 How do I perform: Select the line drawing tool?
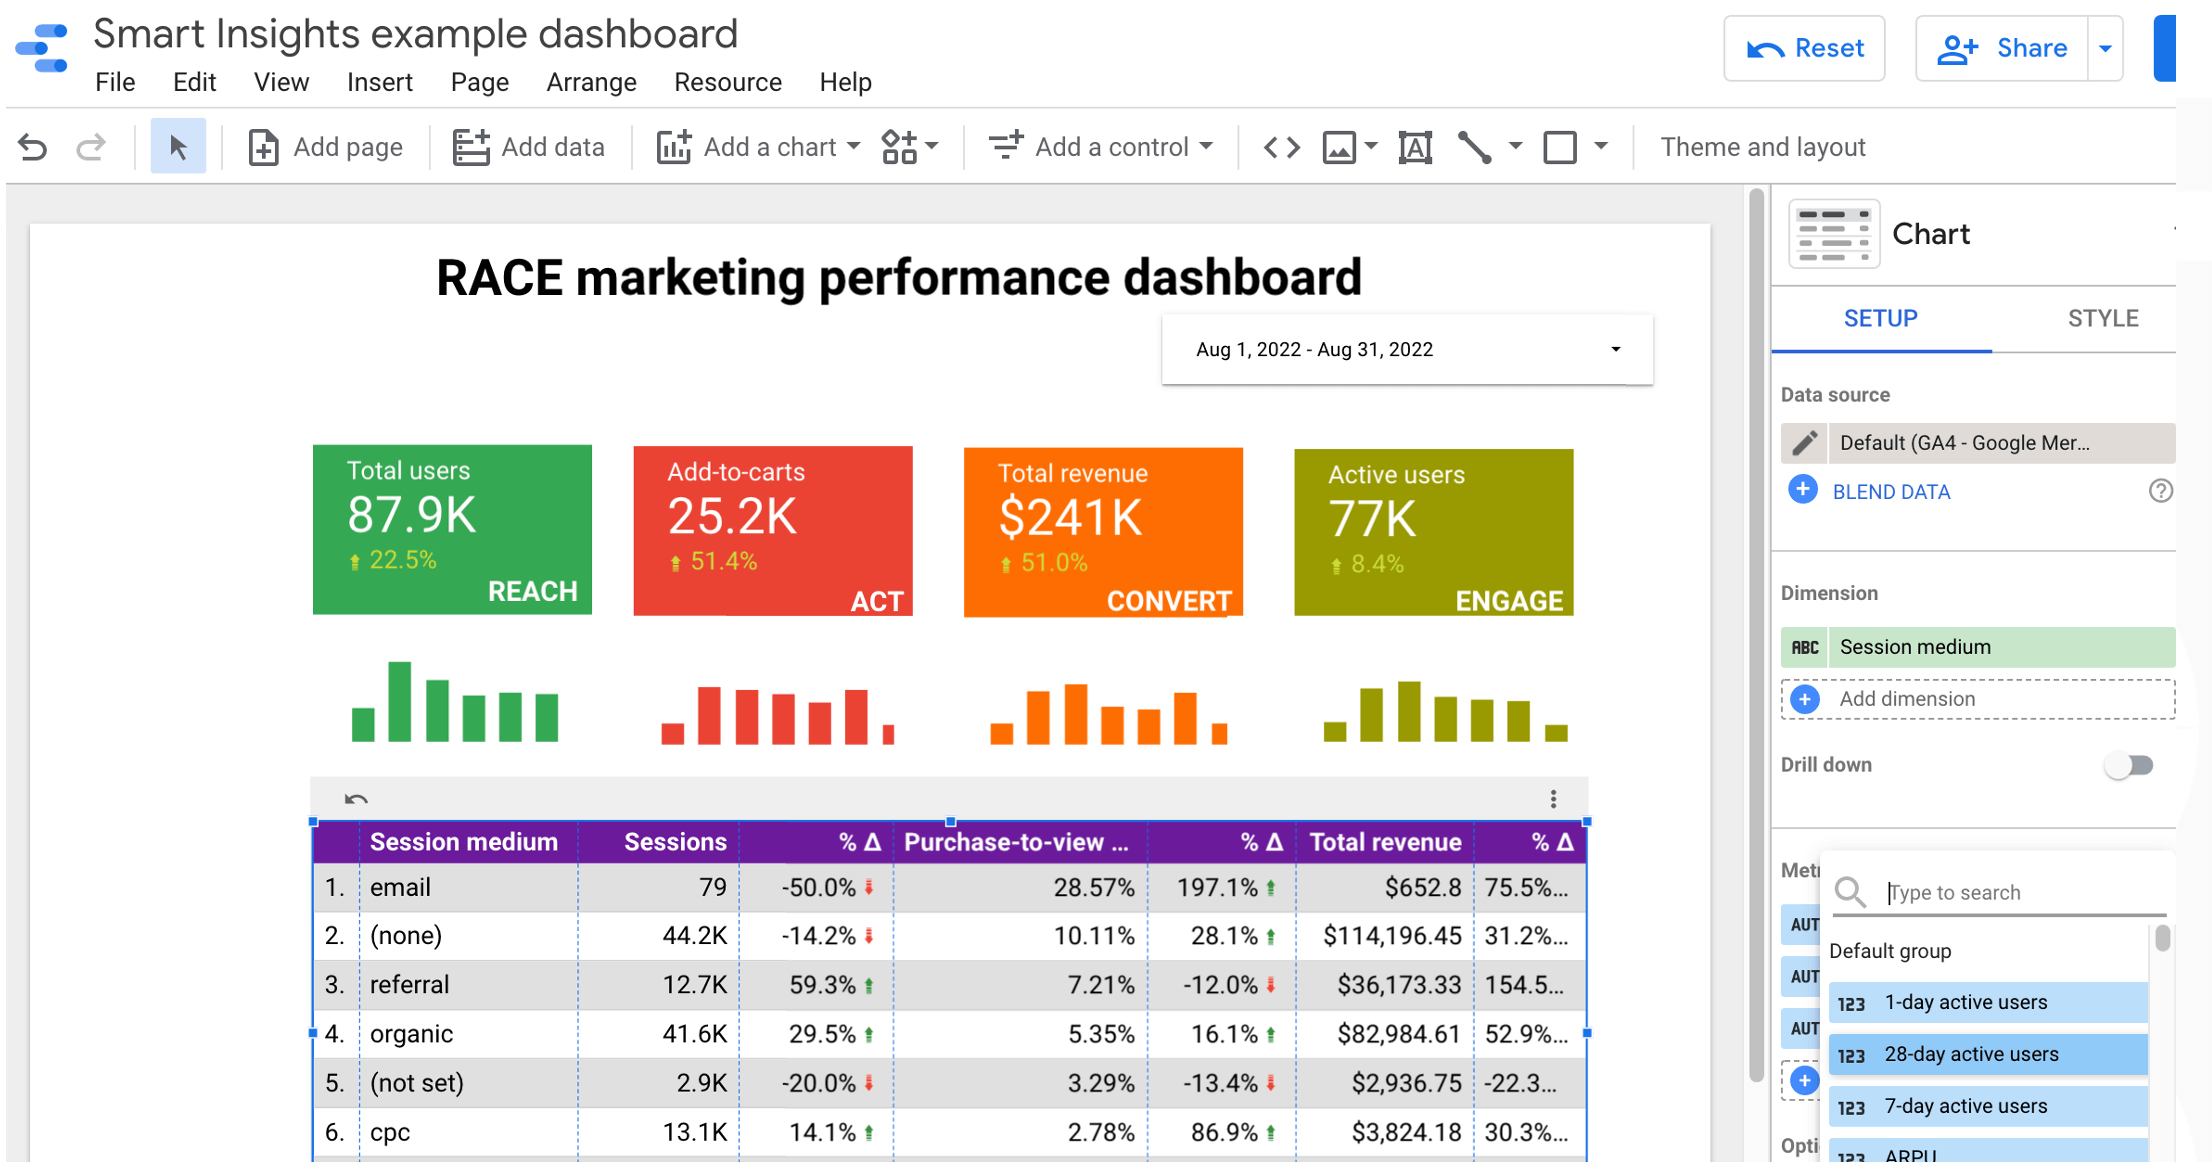1474,147
